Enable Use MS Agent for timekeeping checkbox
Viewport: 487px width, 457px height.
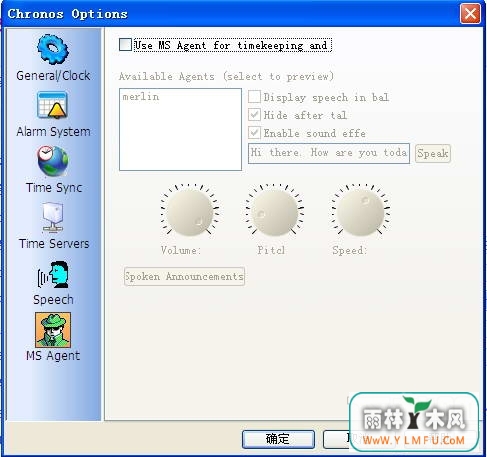click(x=125, y=45)
